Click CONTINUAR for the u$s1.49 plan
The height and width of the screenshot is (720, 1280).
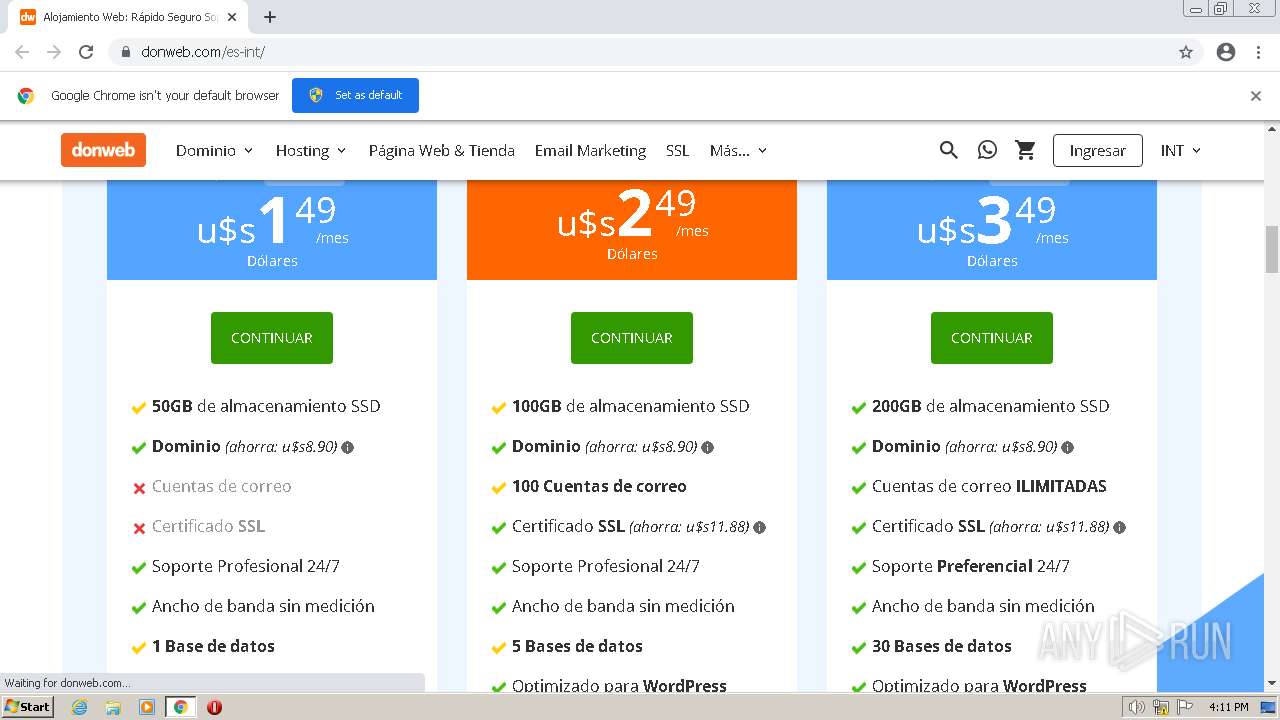tap(272, 338)
